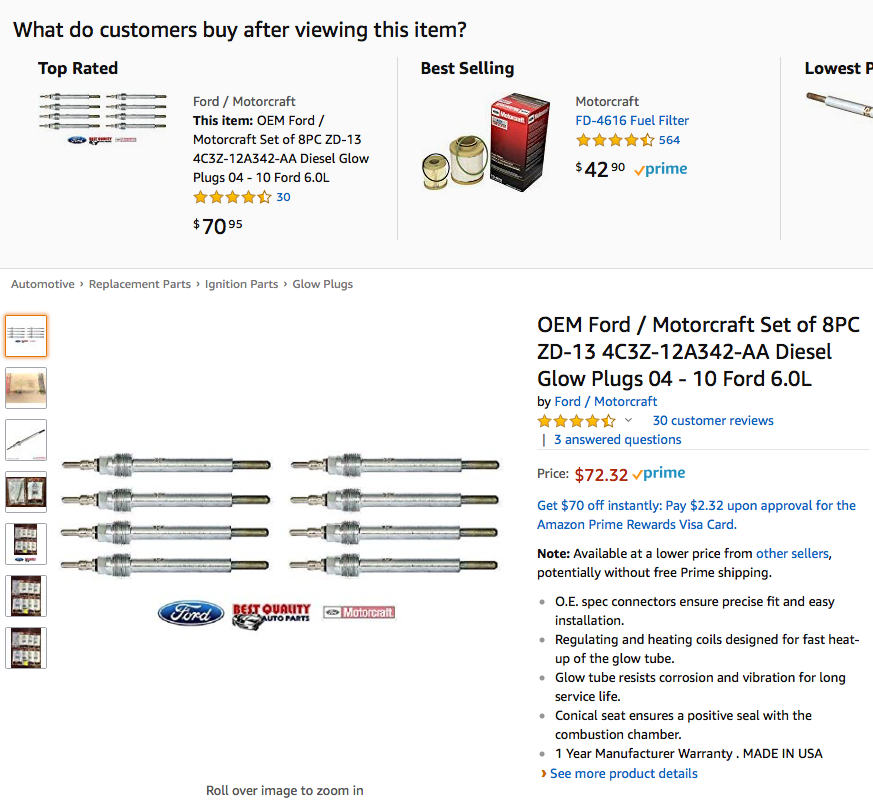Open the rating dropdown arrow next to the stars
873x800 pixels.
629,421
